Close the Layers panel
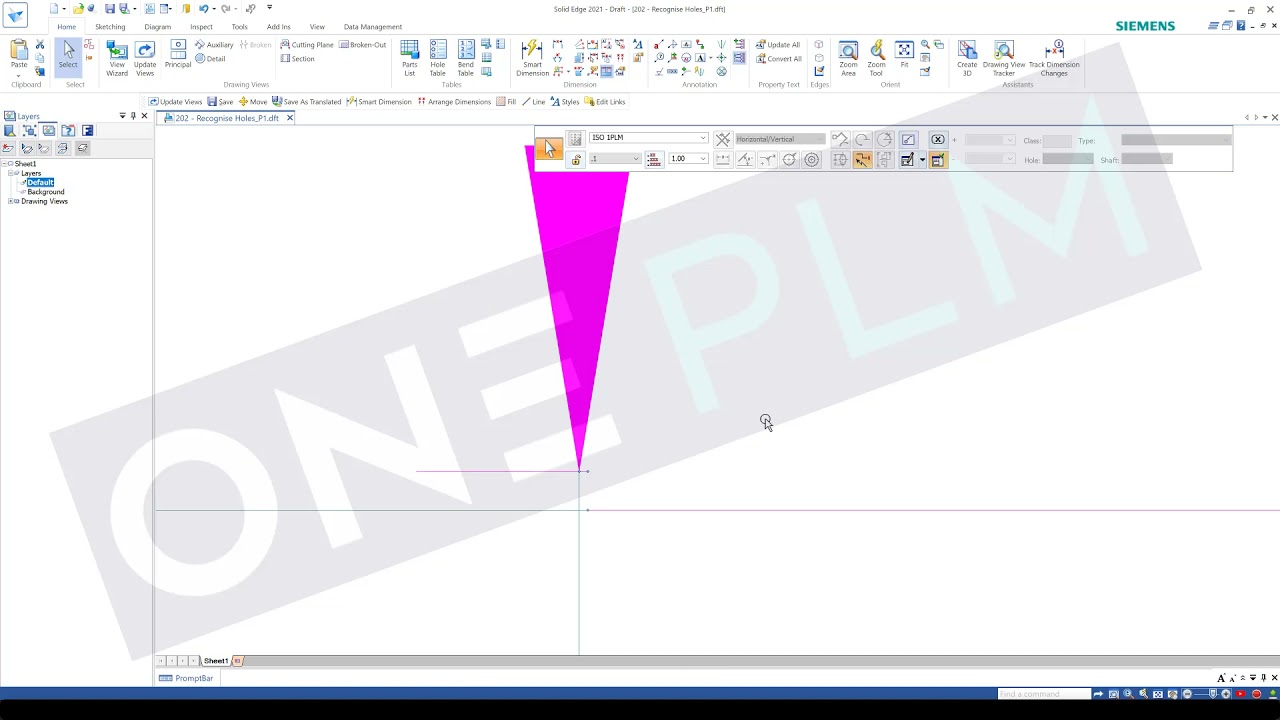Viewport: 1280px width, 720px height. pos(144,116)
